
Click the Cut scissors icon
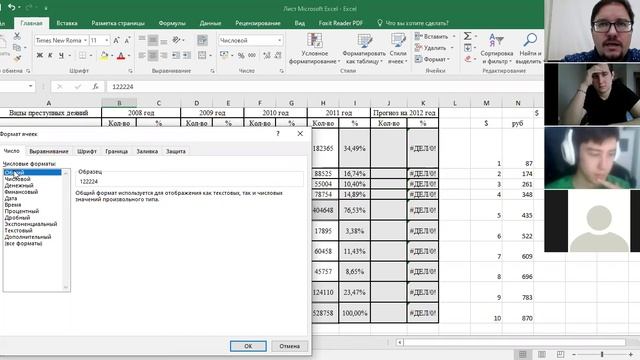pyautogui.click(x=17, y=36)
